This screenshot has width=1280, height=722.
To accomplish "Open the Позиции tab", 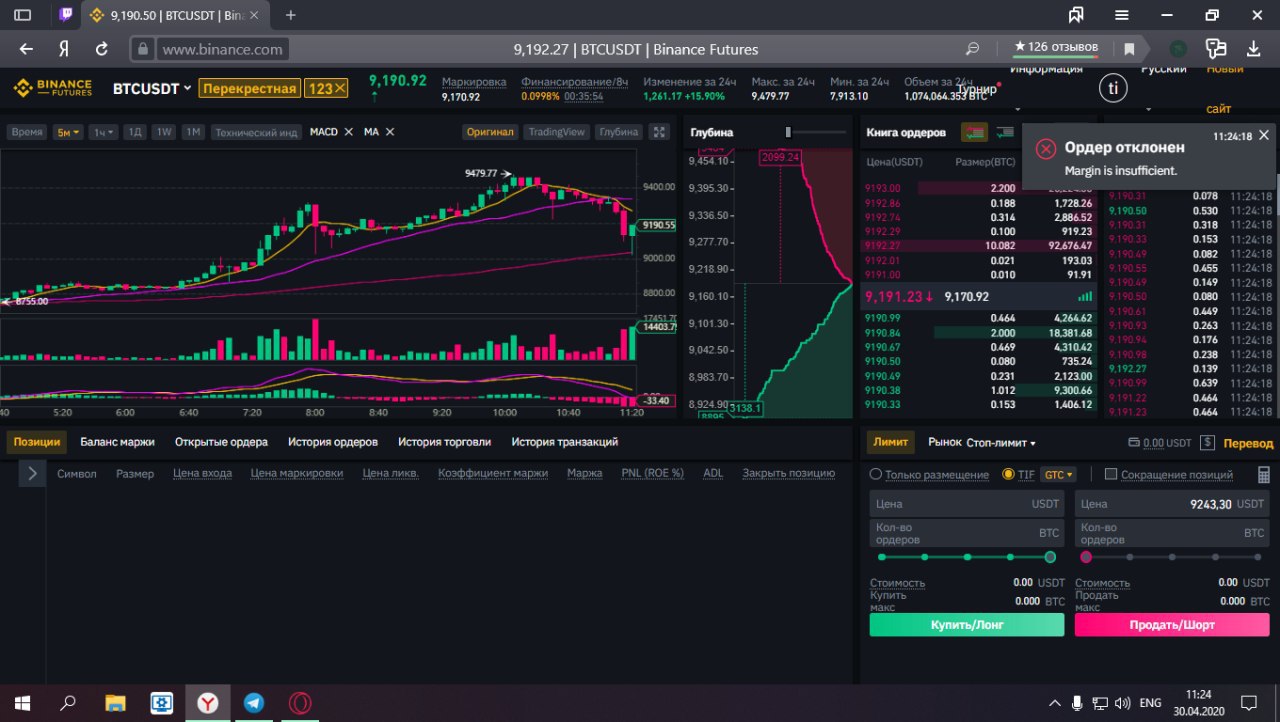I will click(x=37, y=442).
